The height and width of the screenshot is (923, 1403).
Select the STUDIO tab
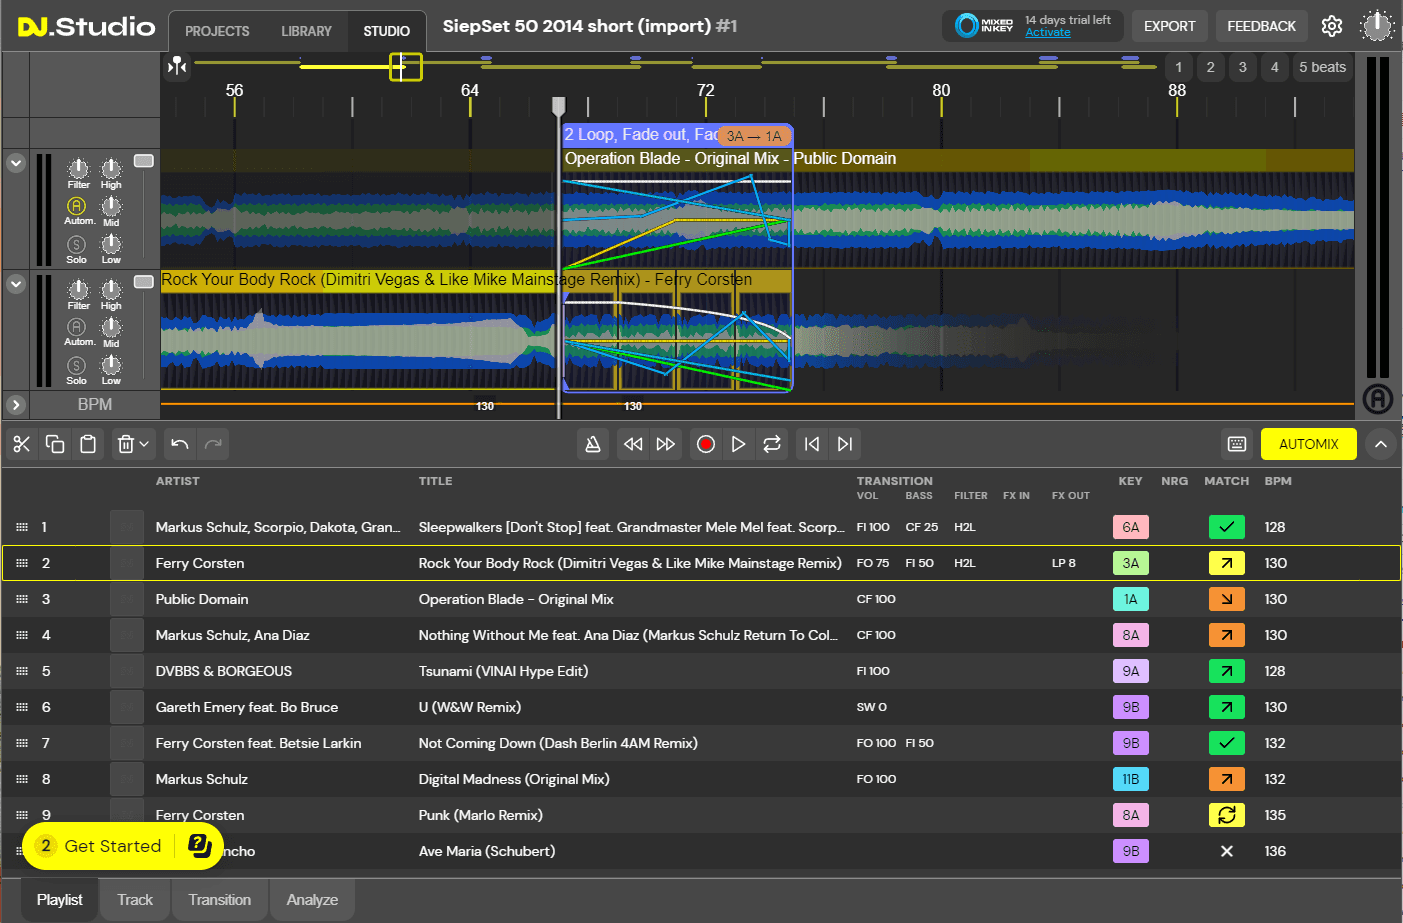387,31
